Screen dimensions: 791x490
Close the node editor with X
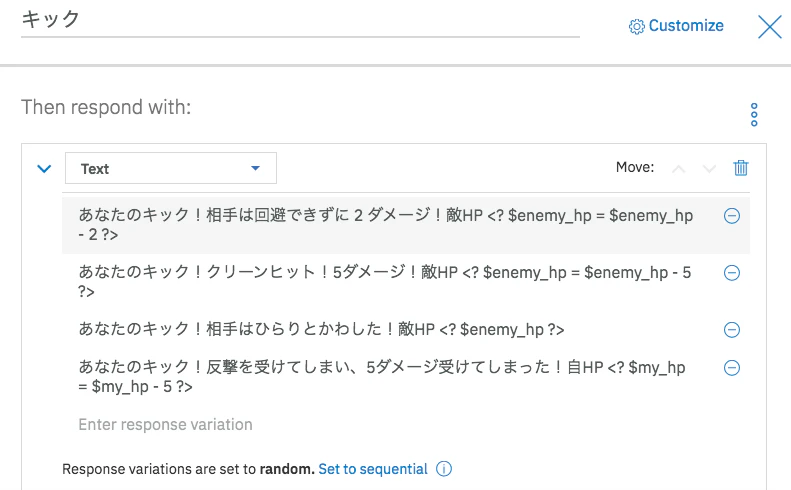click(x=769, y=26)
